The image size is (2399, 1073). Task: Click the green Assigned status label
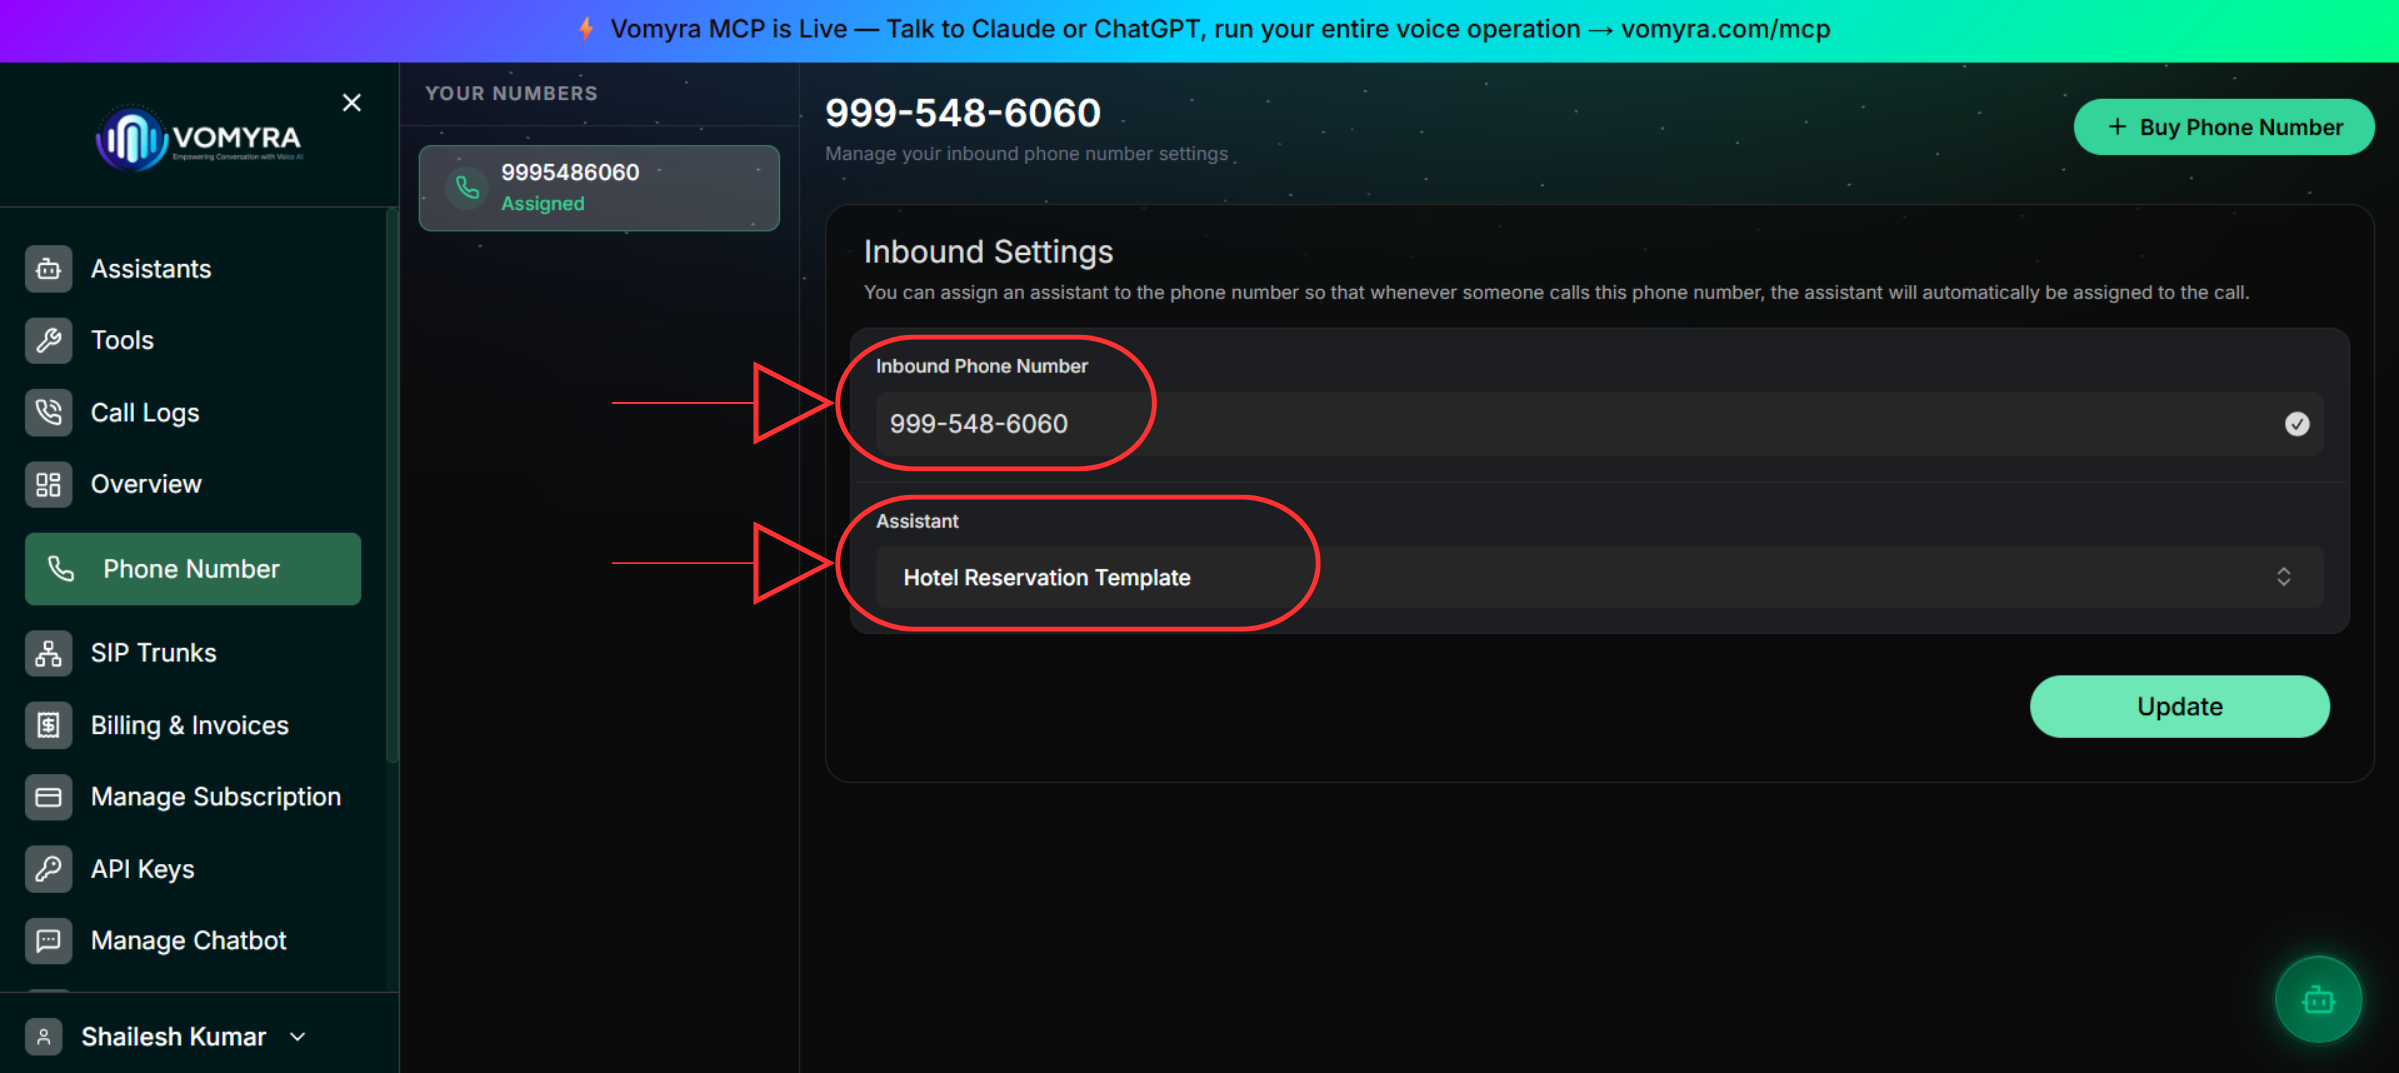click(543, 203)
